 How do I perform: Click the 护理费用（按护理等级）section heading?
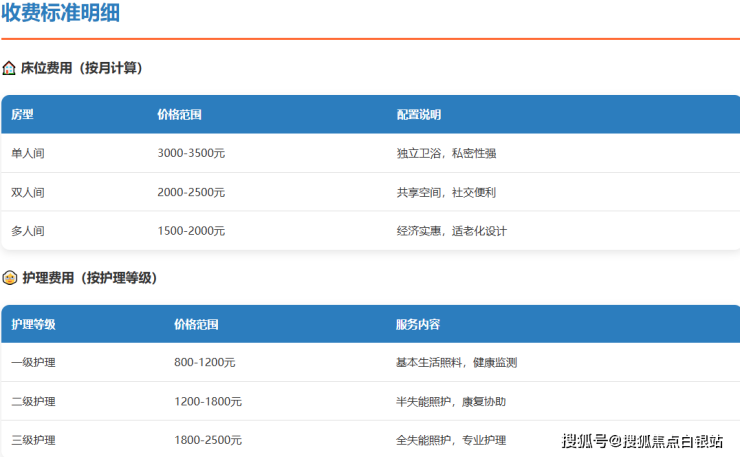(x=89, y=278)
